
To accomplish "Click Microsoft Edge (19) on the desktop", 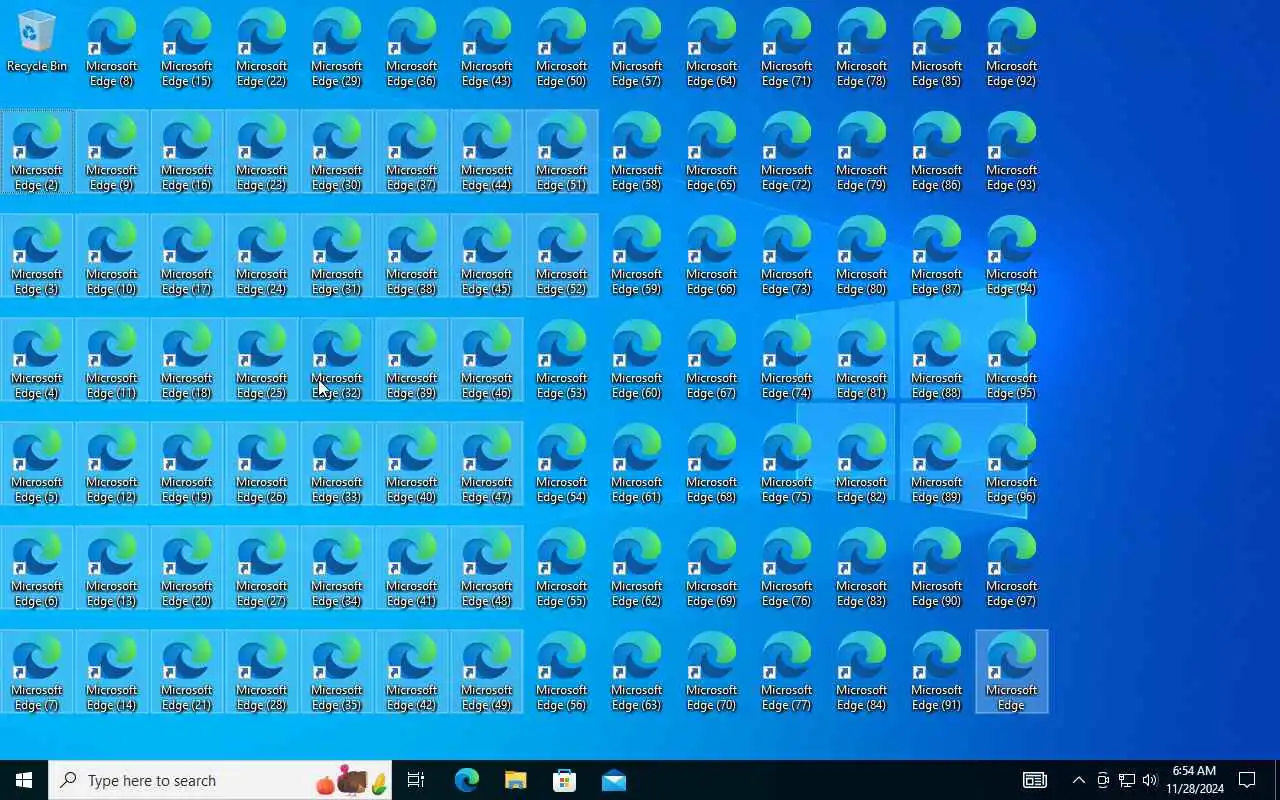I will coord(187,464).
